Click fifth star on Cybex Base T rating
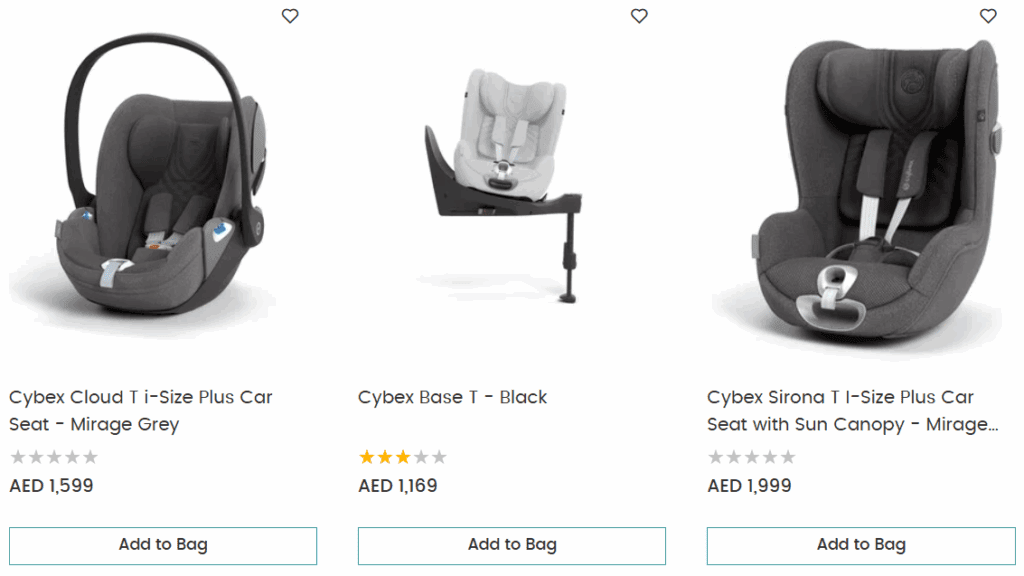1024x576 pixels. tap(439, 457)
